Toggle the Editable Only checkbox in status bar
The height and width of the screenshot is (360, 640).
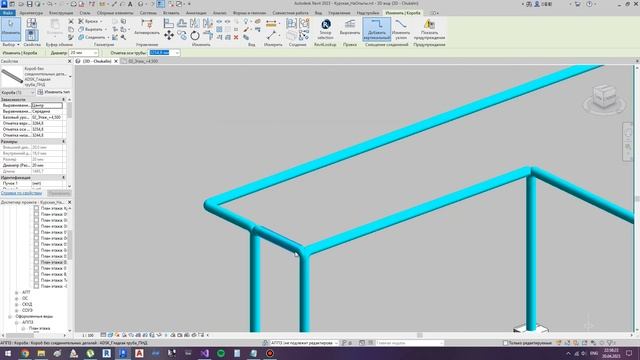505,343
